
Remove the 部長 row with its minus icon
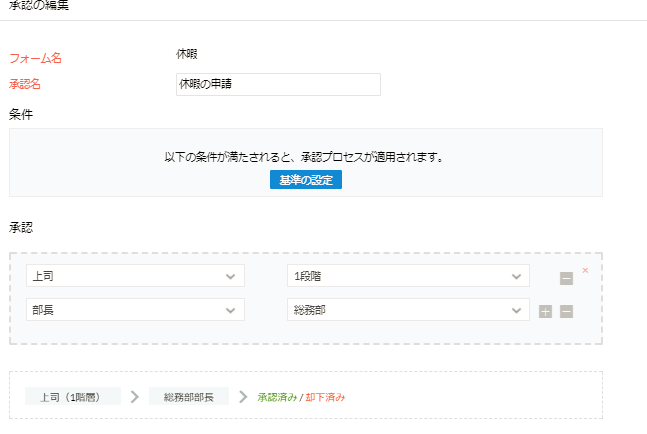click(x=566, y=311)
